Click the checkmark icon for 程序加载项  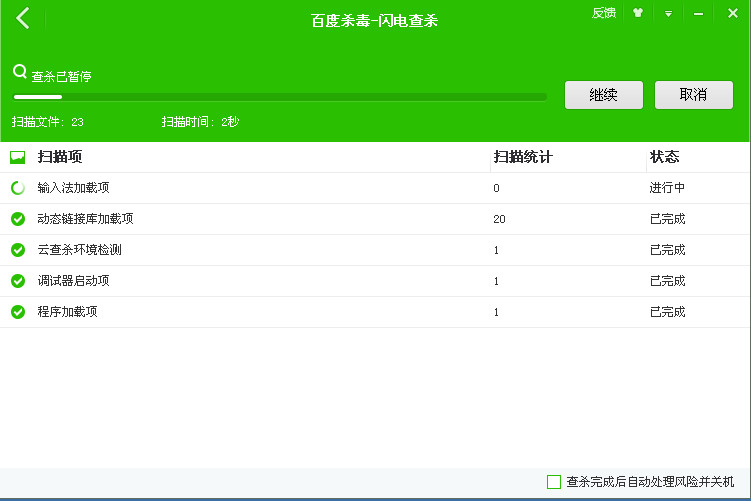tap(18, 312)
